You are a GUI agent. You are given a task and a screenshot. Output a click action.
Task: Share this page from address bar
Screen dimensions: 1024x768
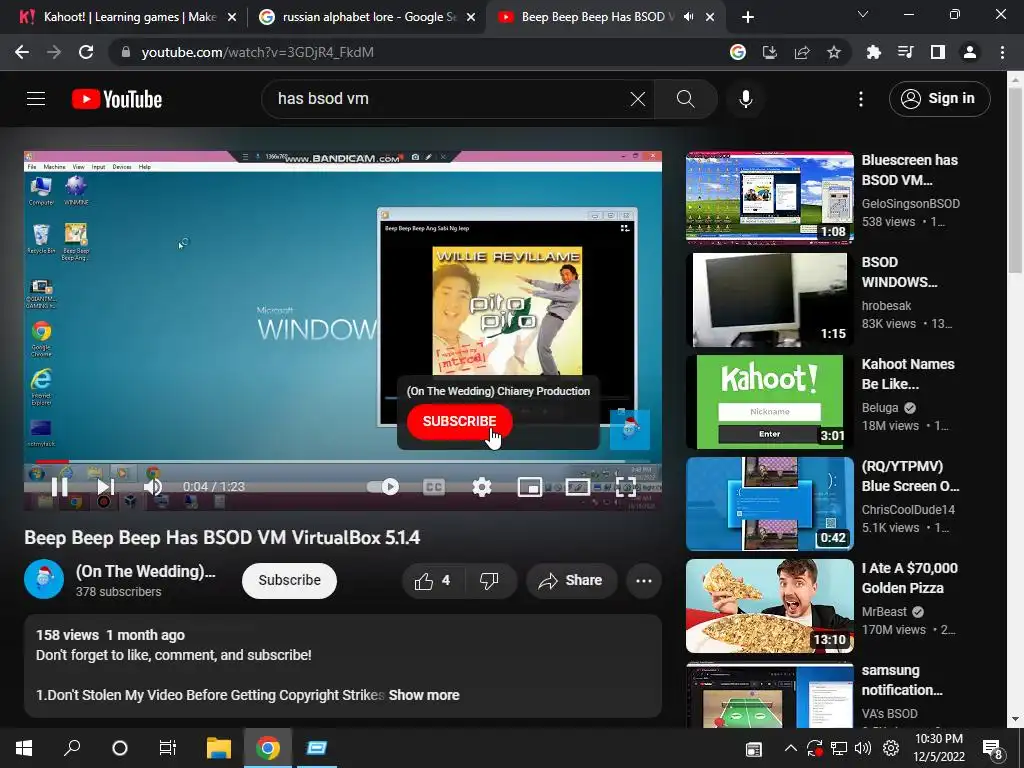click(802, 52)
